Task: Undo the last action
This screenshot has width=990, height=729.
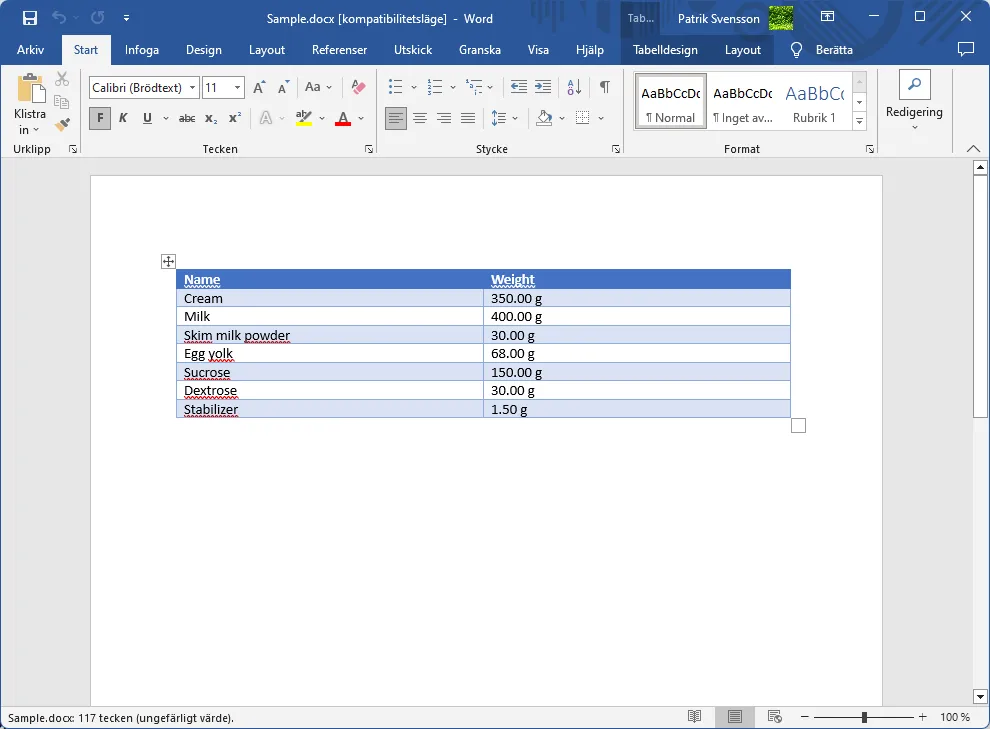Action: (59, 18)
